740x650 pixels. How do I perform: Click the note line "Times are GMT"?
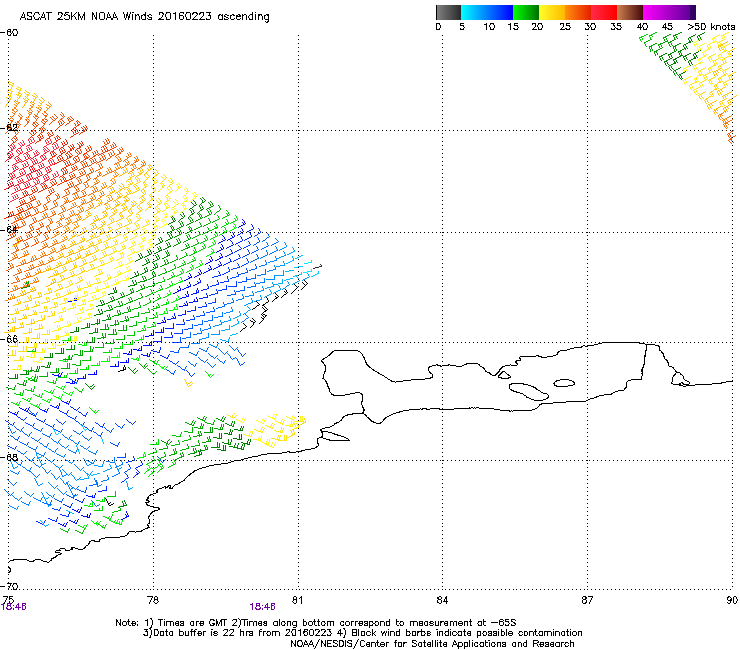click(x=193, y=623)
